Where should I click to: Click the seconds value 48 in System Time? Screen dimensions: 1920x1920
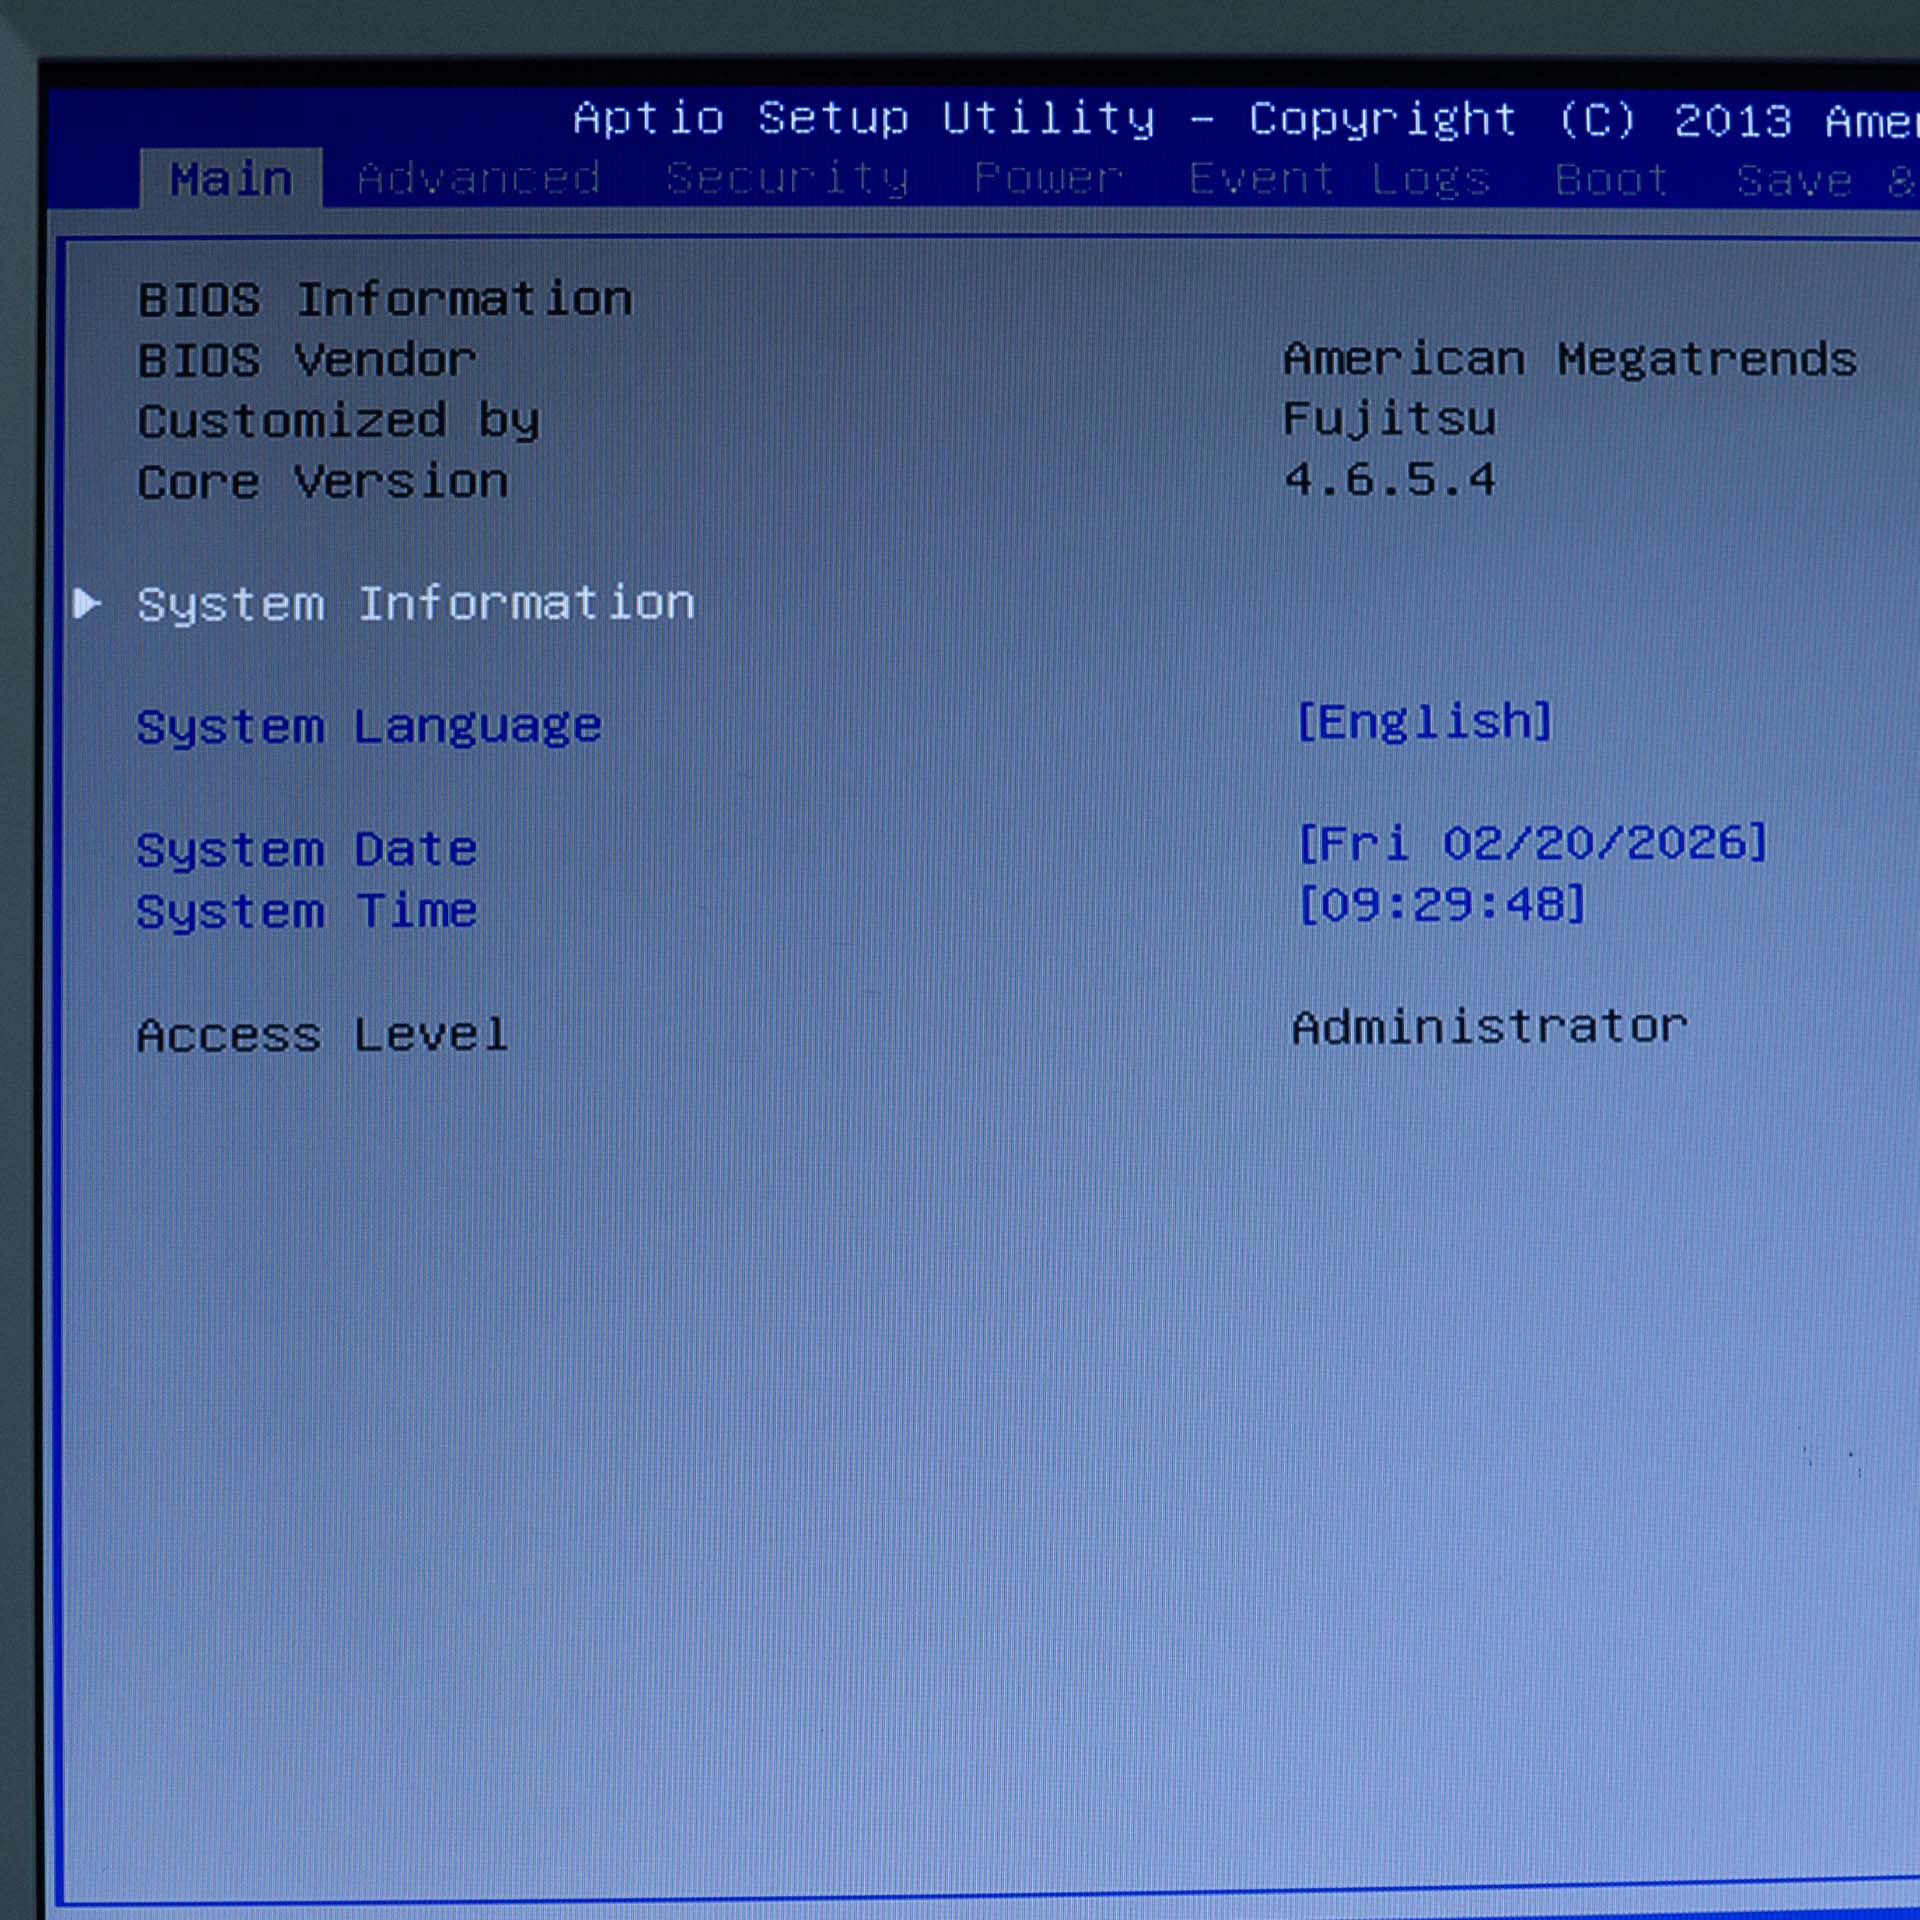point(1534,905)
